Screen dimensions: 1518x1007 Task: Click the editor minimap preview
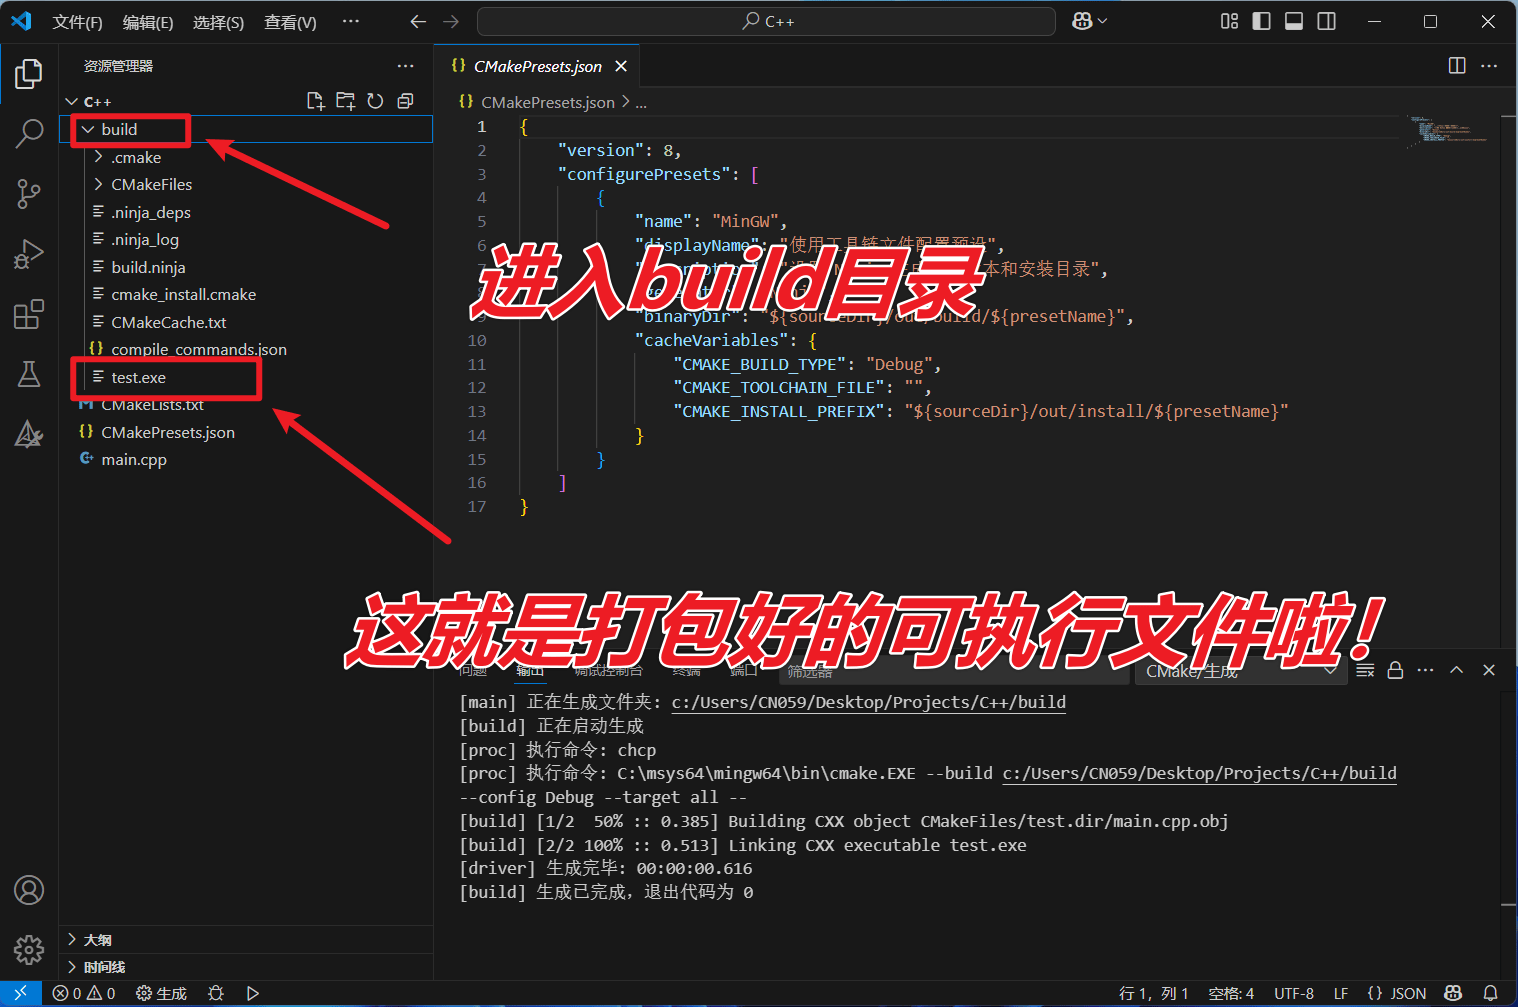point(1450,131)
